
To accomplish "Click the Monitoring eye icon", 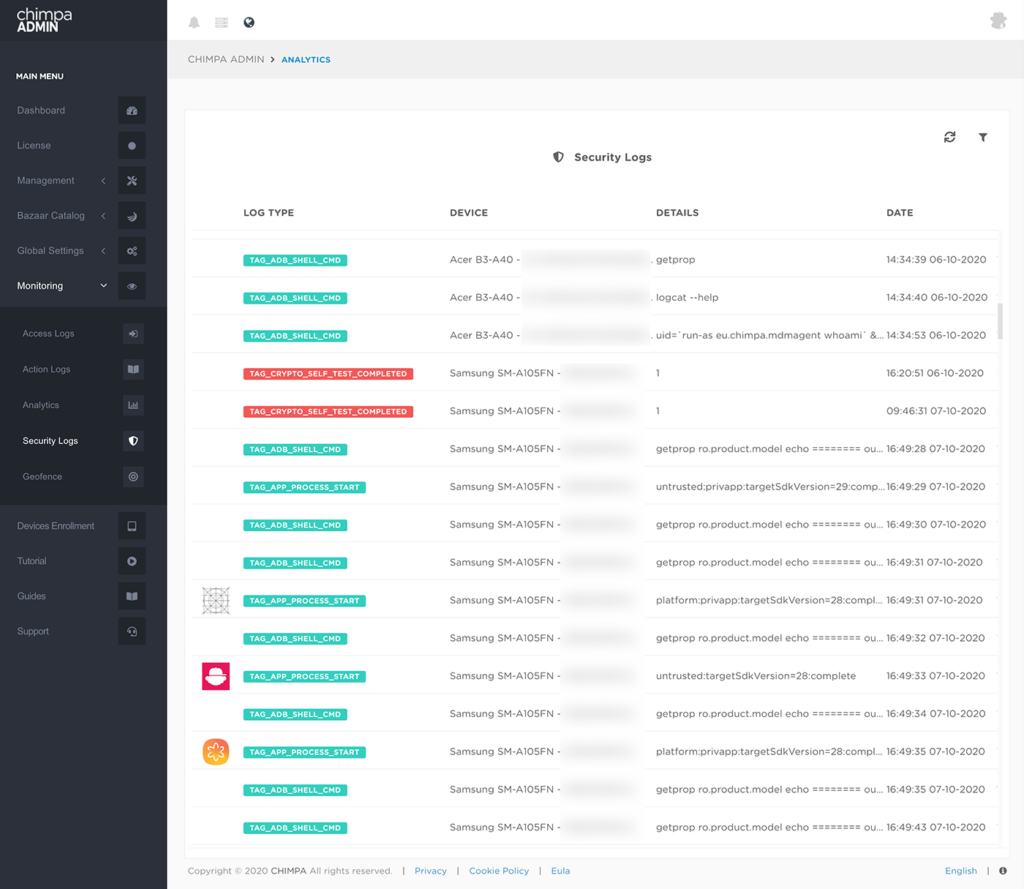I will (x=132, y=286).
